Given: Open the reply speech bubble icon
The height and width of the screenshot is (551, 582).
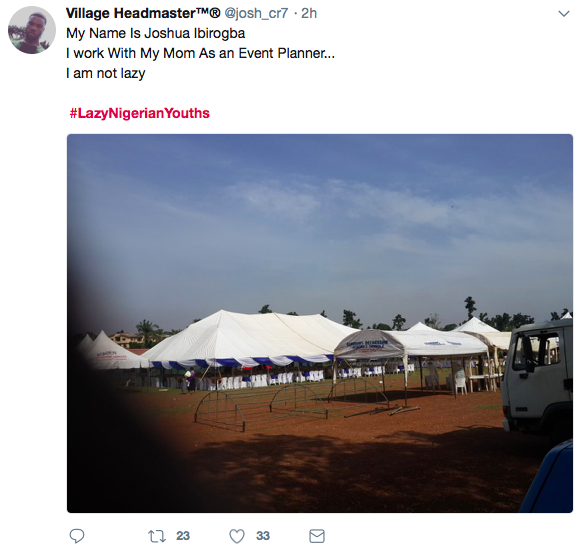Looking at the screenshot, I should coord(77,536).
